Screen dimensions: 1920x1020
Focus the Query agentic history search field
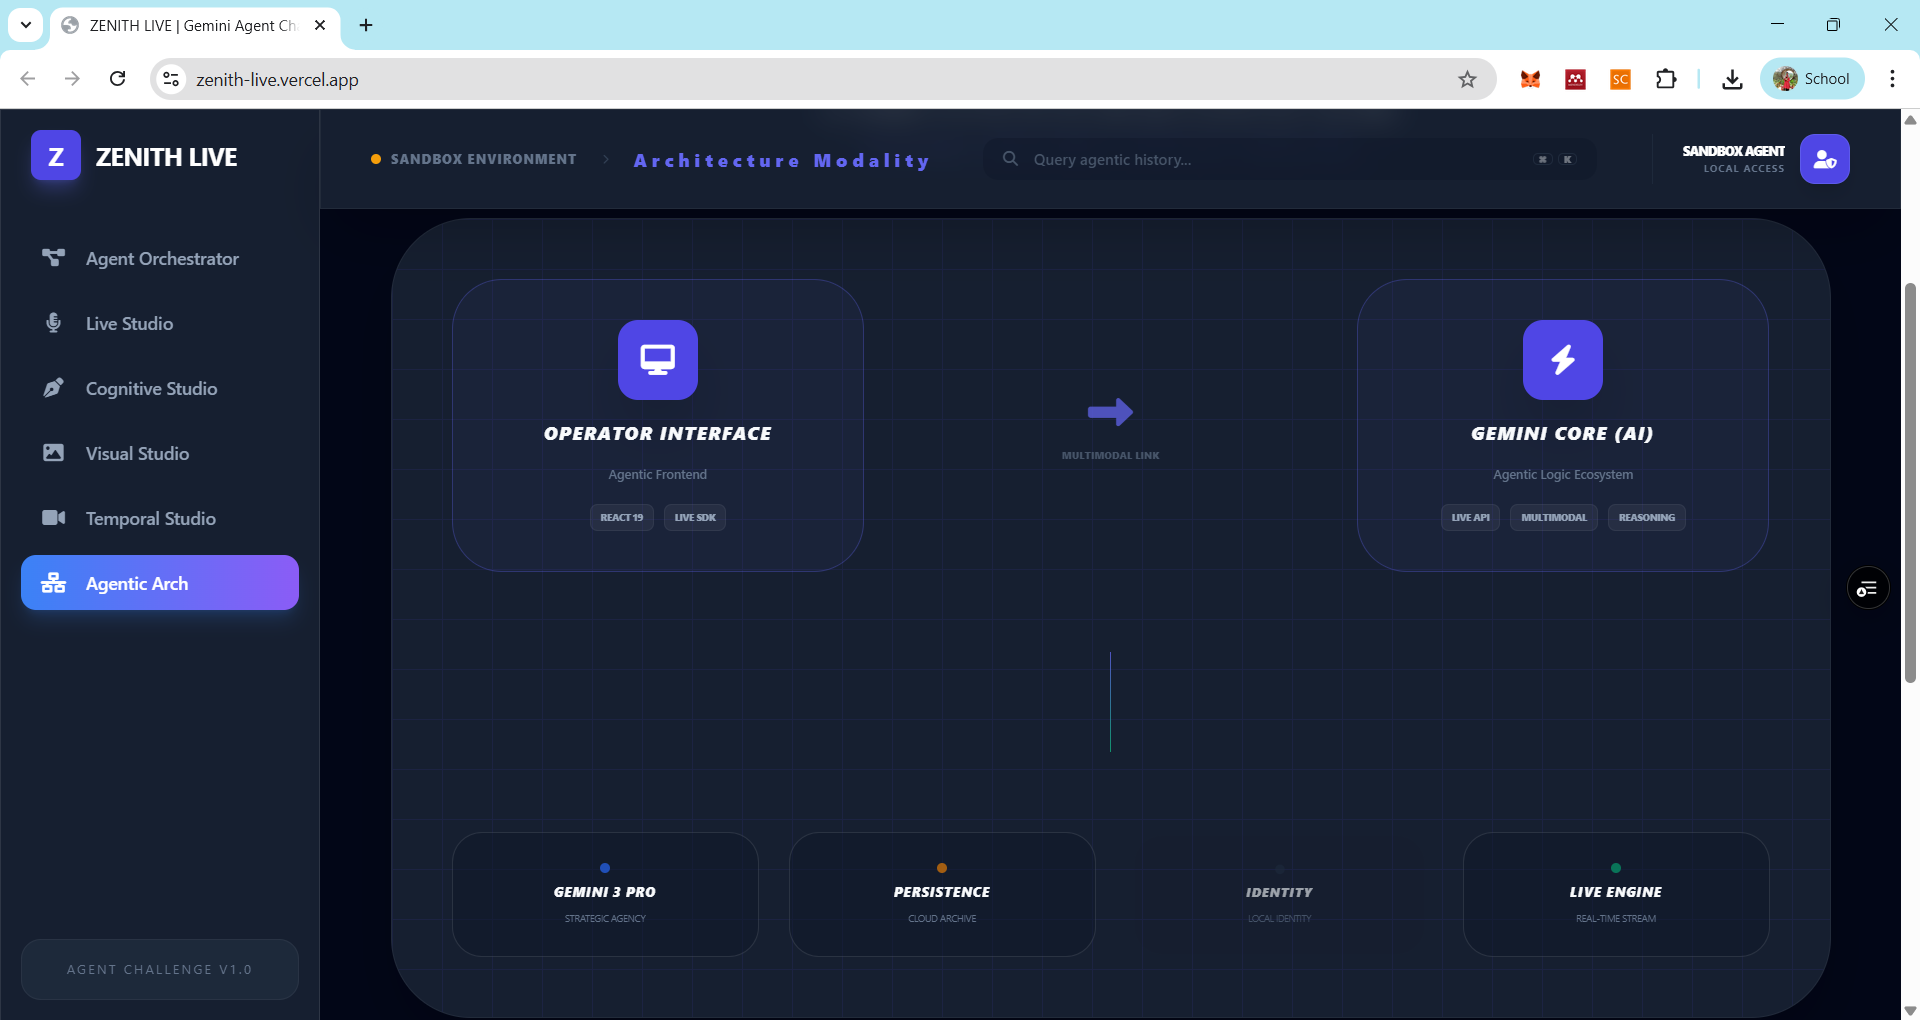(x=1290, y=159)
